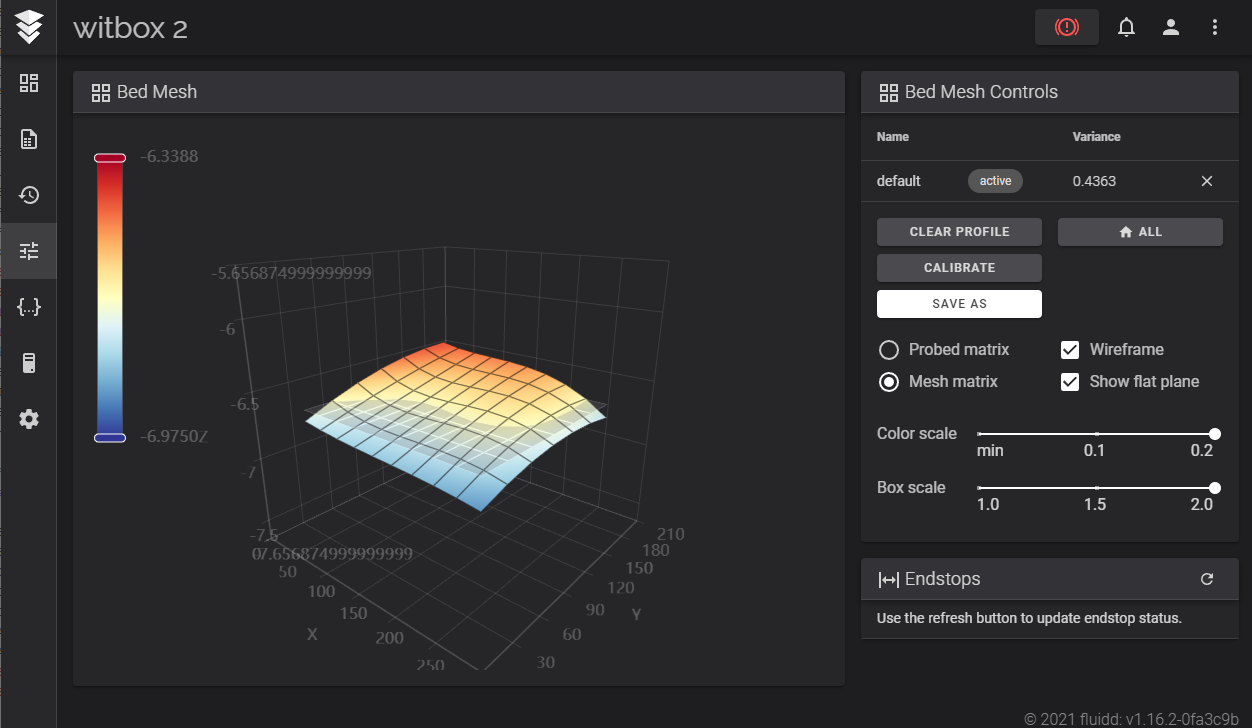
Task: Click the min label of Color scale
Action: point(990,451)
